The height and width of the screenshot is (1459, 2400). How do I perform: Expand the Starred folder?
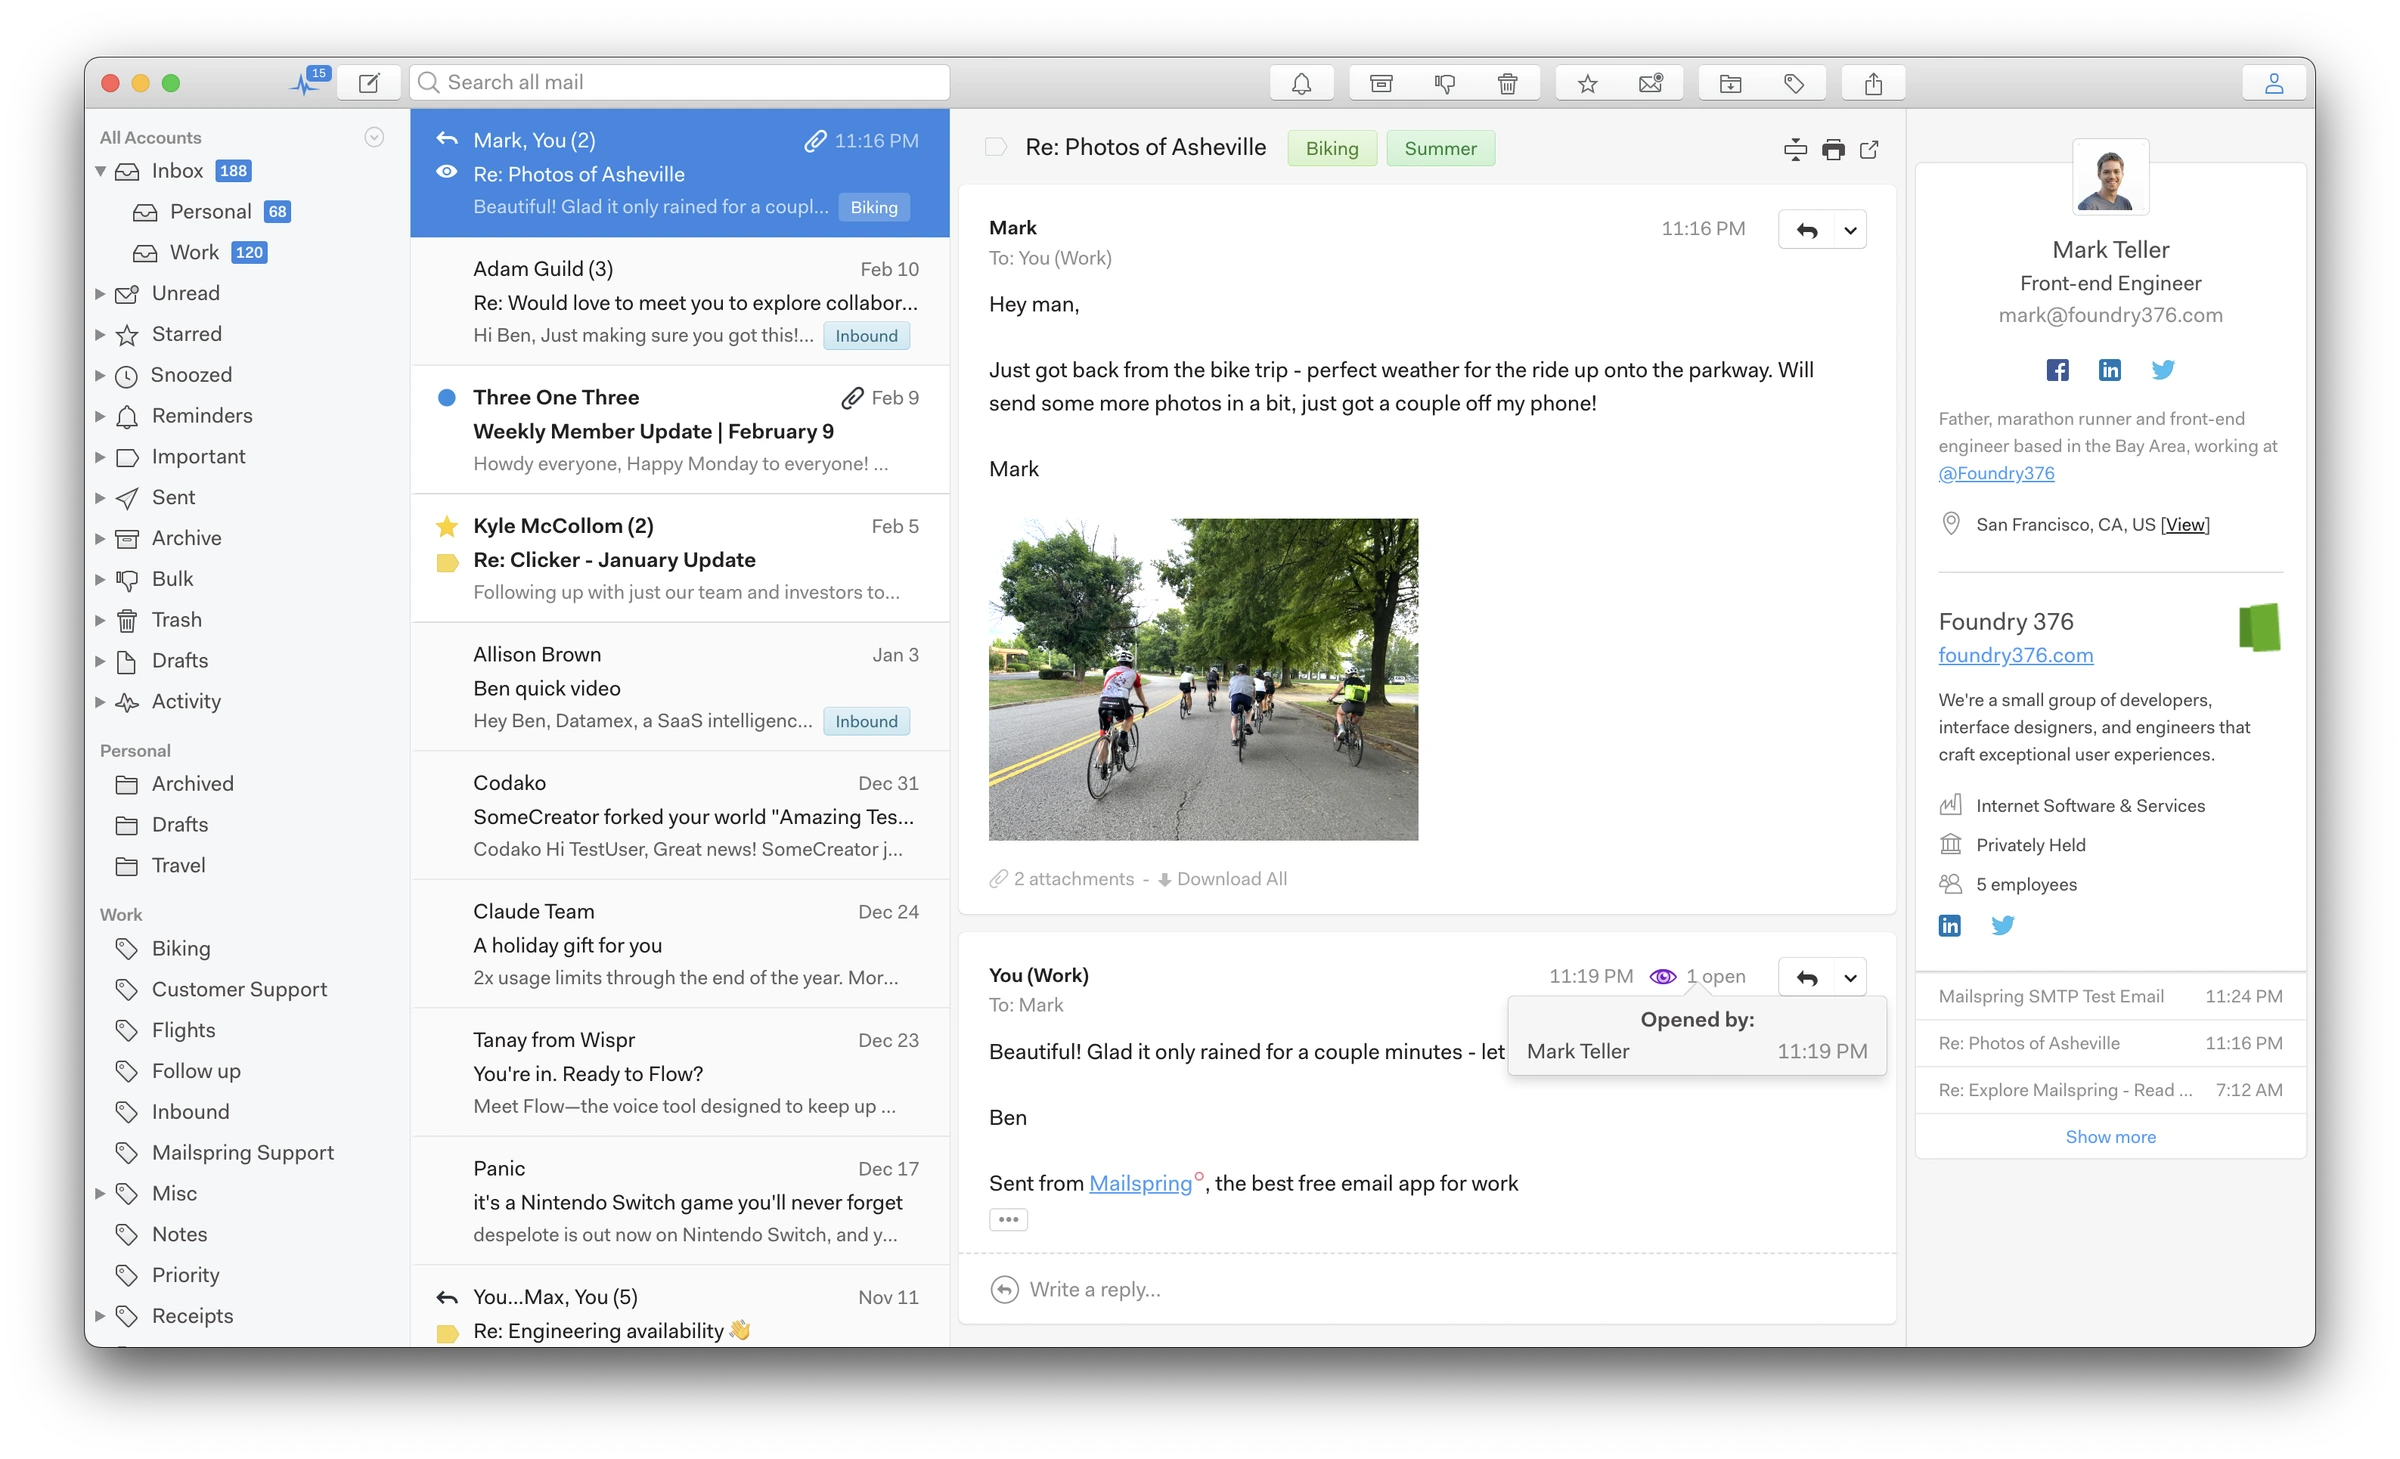point(100,334)
